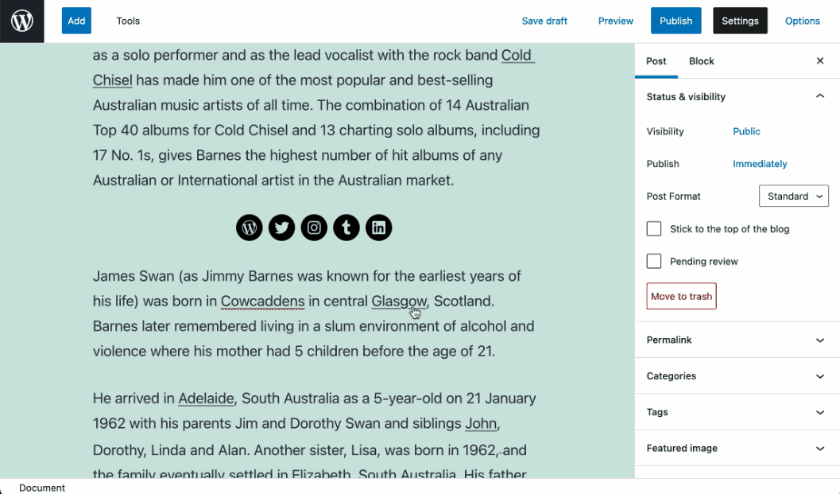
Task: Collapse Status & visibility panel
Action: coord(820,97)
